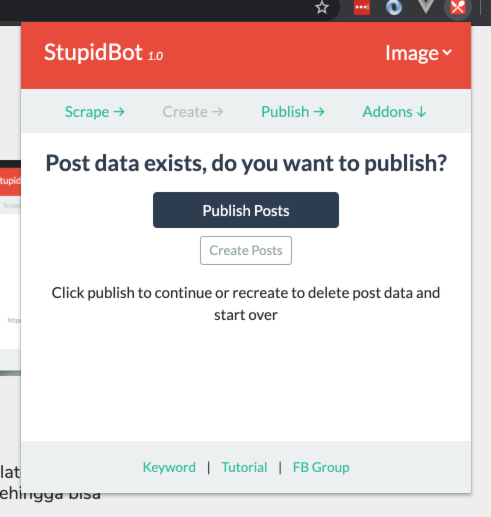Click the bookmark star icon

322,7
